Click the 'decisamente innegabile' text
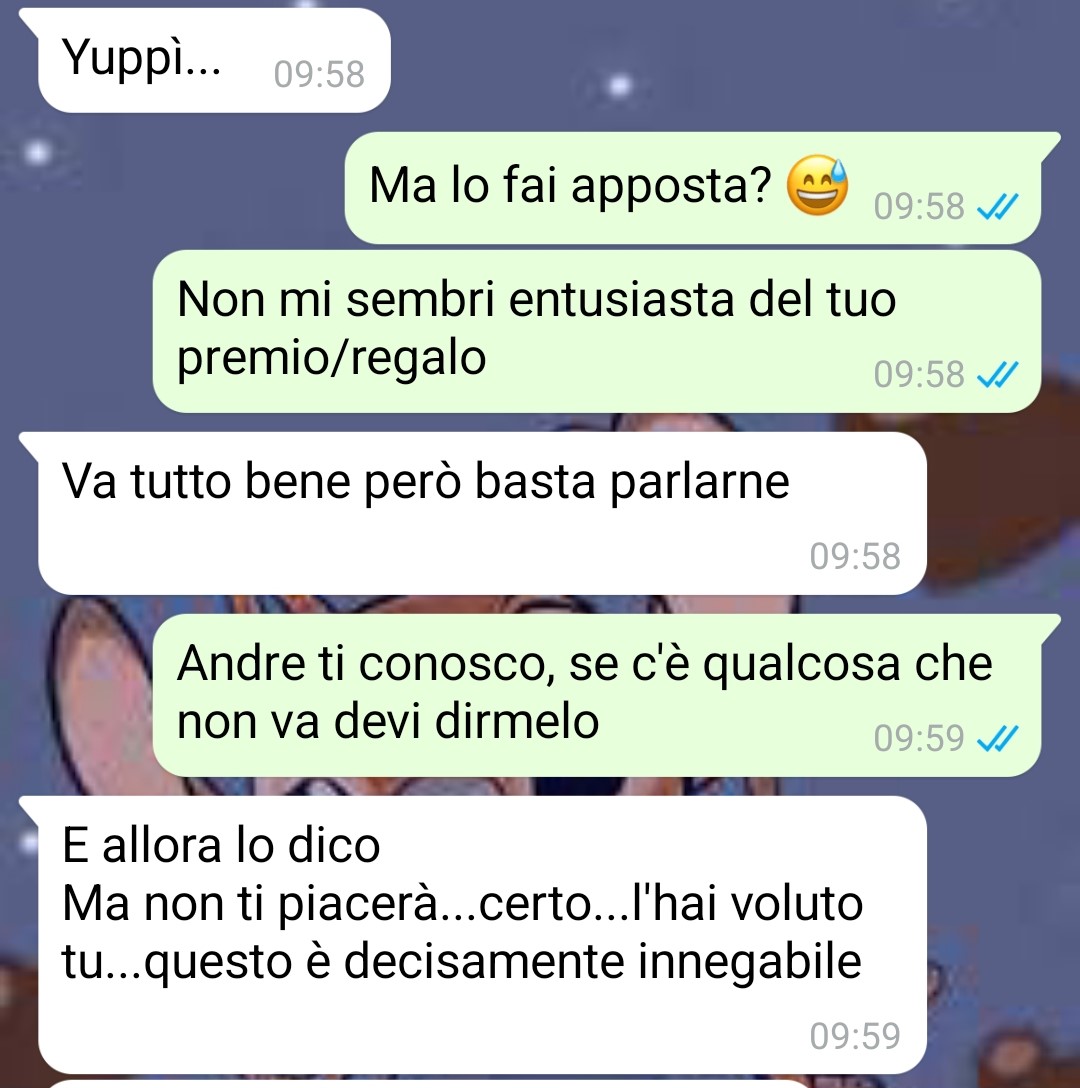The width and height of the screenshot is (1080, 1088). coord(602,962)
